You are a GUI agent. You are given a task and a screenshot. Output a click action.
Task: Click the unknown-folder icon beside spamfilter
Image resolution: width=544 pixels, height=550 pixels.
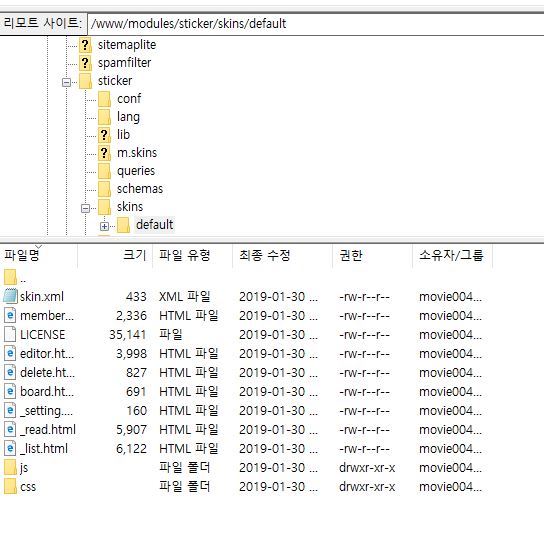(85, 63)
